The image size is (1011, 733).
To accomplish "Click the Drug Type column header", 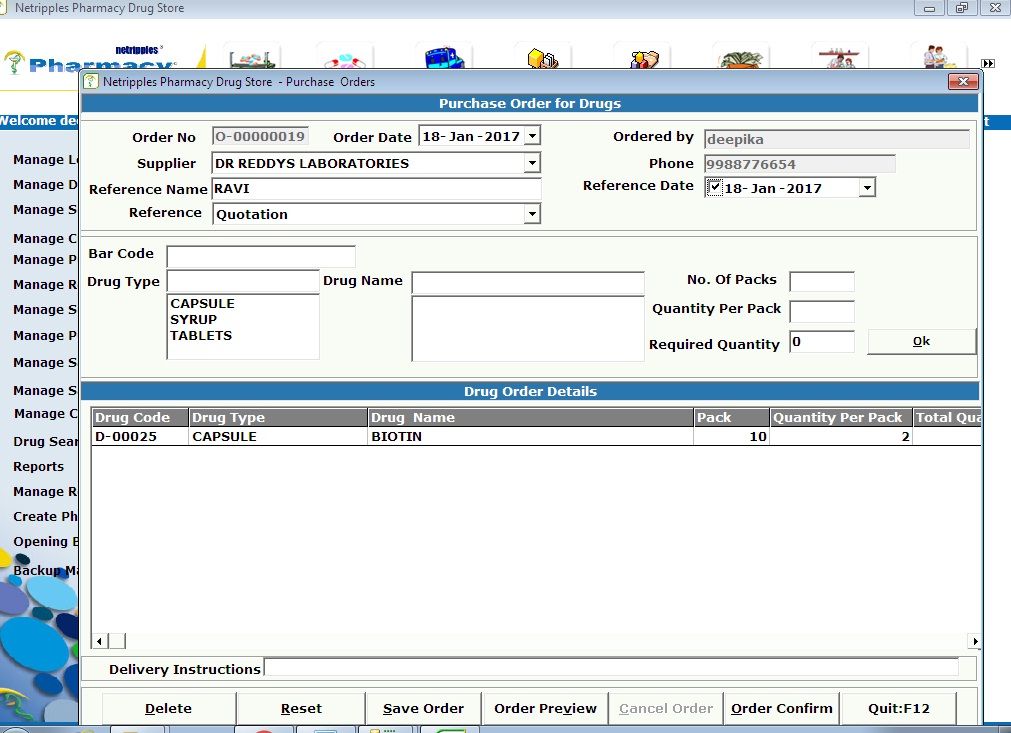I will 278,418.
